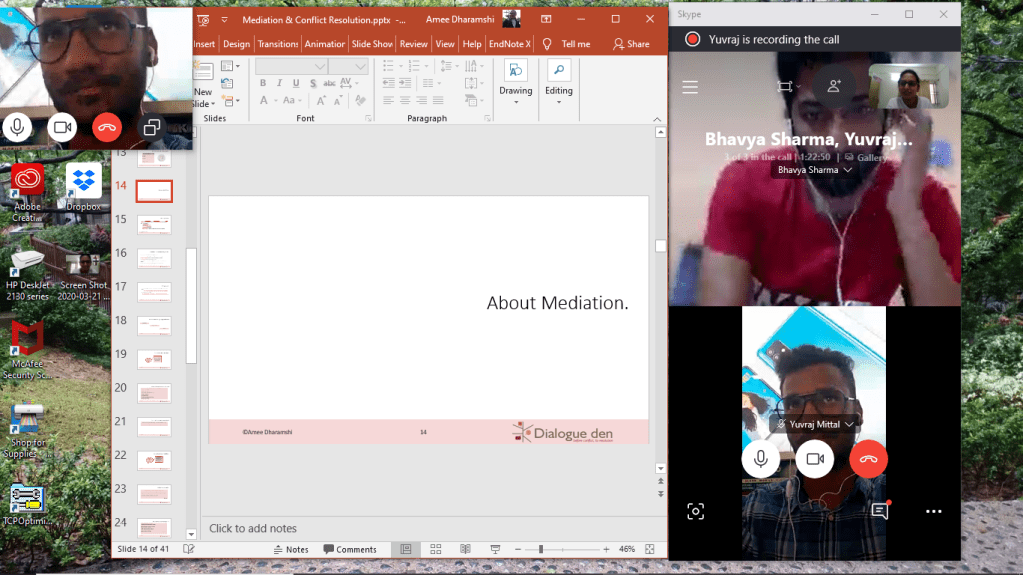The width and height of the screenshot is (1023, 575).
Task: Click the Share button in PowerPoint
Action: pyautogui.click(x=631, y=44)
